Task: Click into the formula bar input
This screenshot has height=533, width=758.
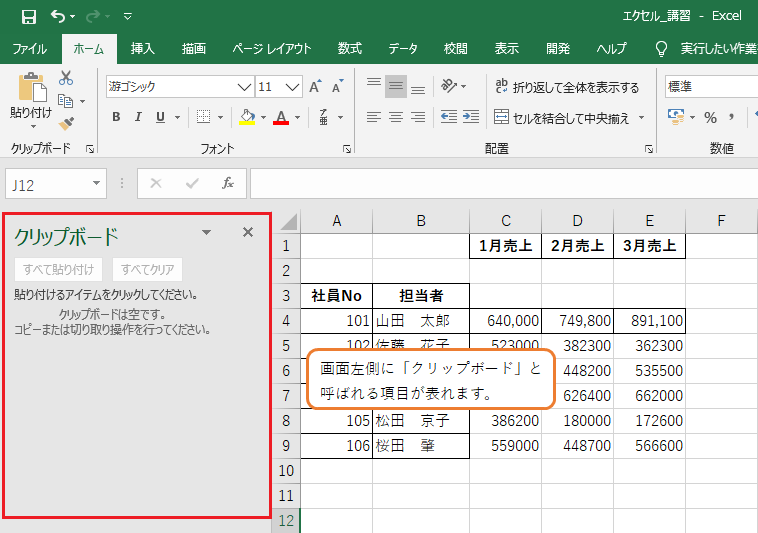Action: (504, 184)
